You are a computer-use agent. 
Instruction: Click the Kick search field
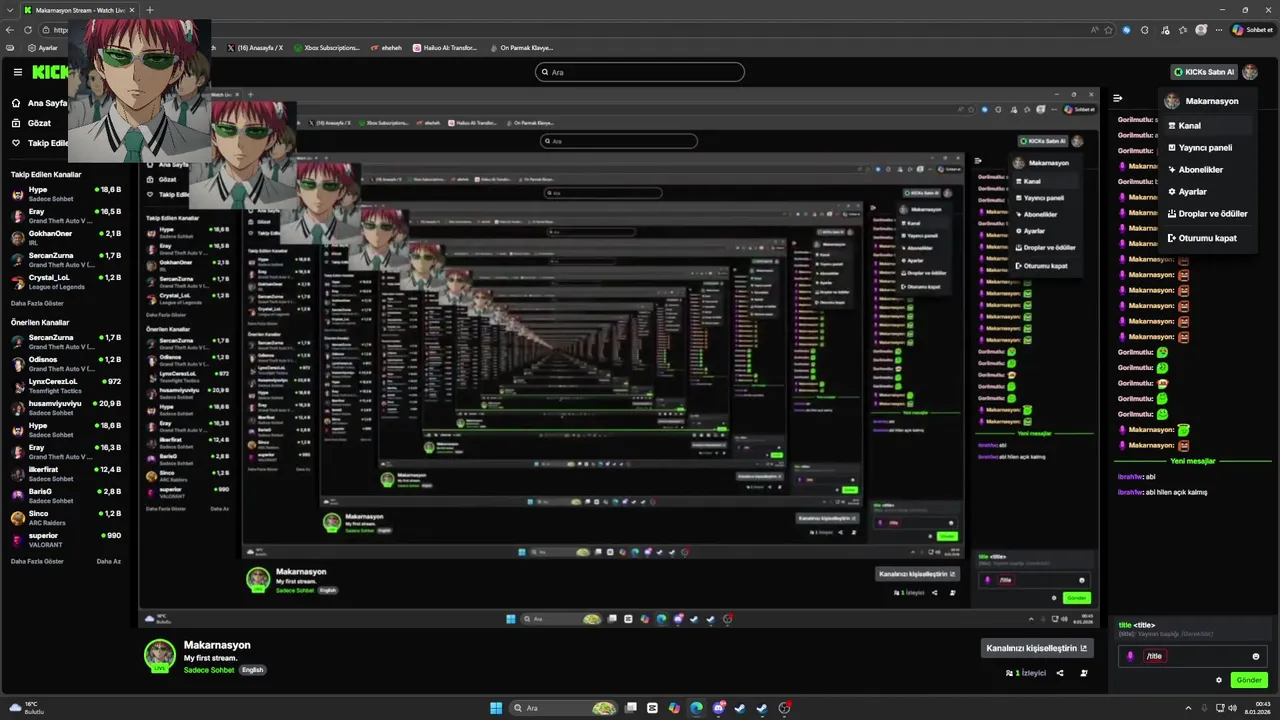[x=640, y=72]
